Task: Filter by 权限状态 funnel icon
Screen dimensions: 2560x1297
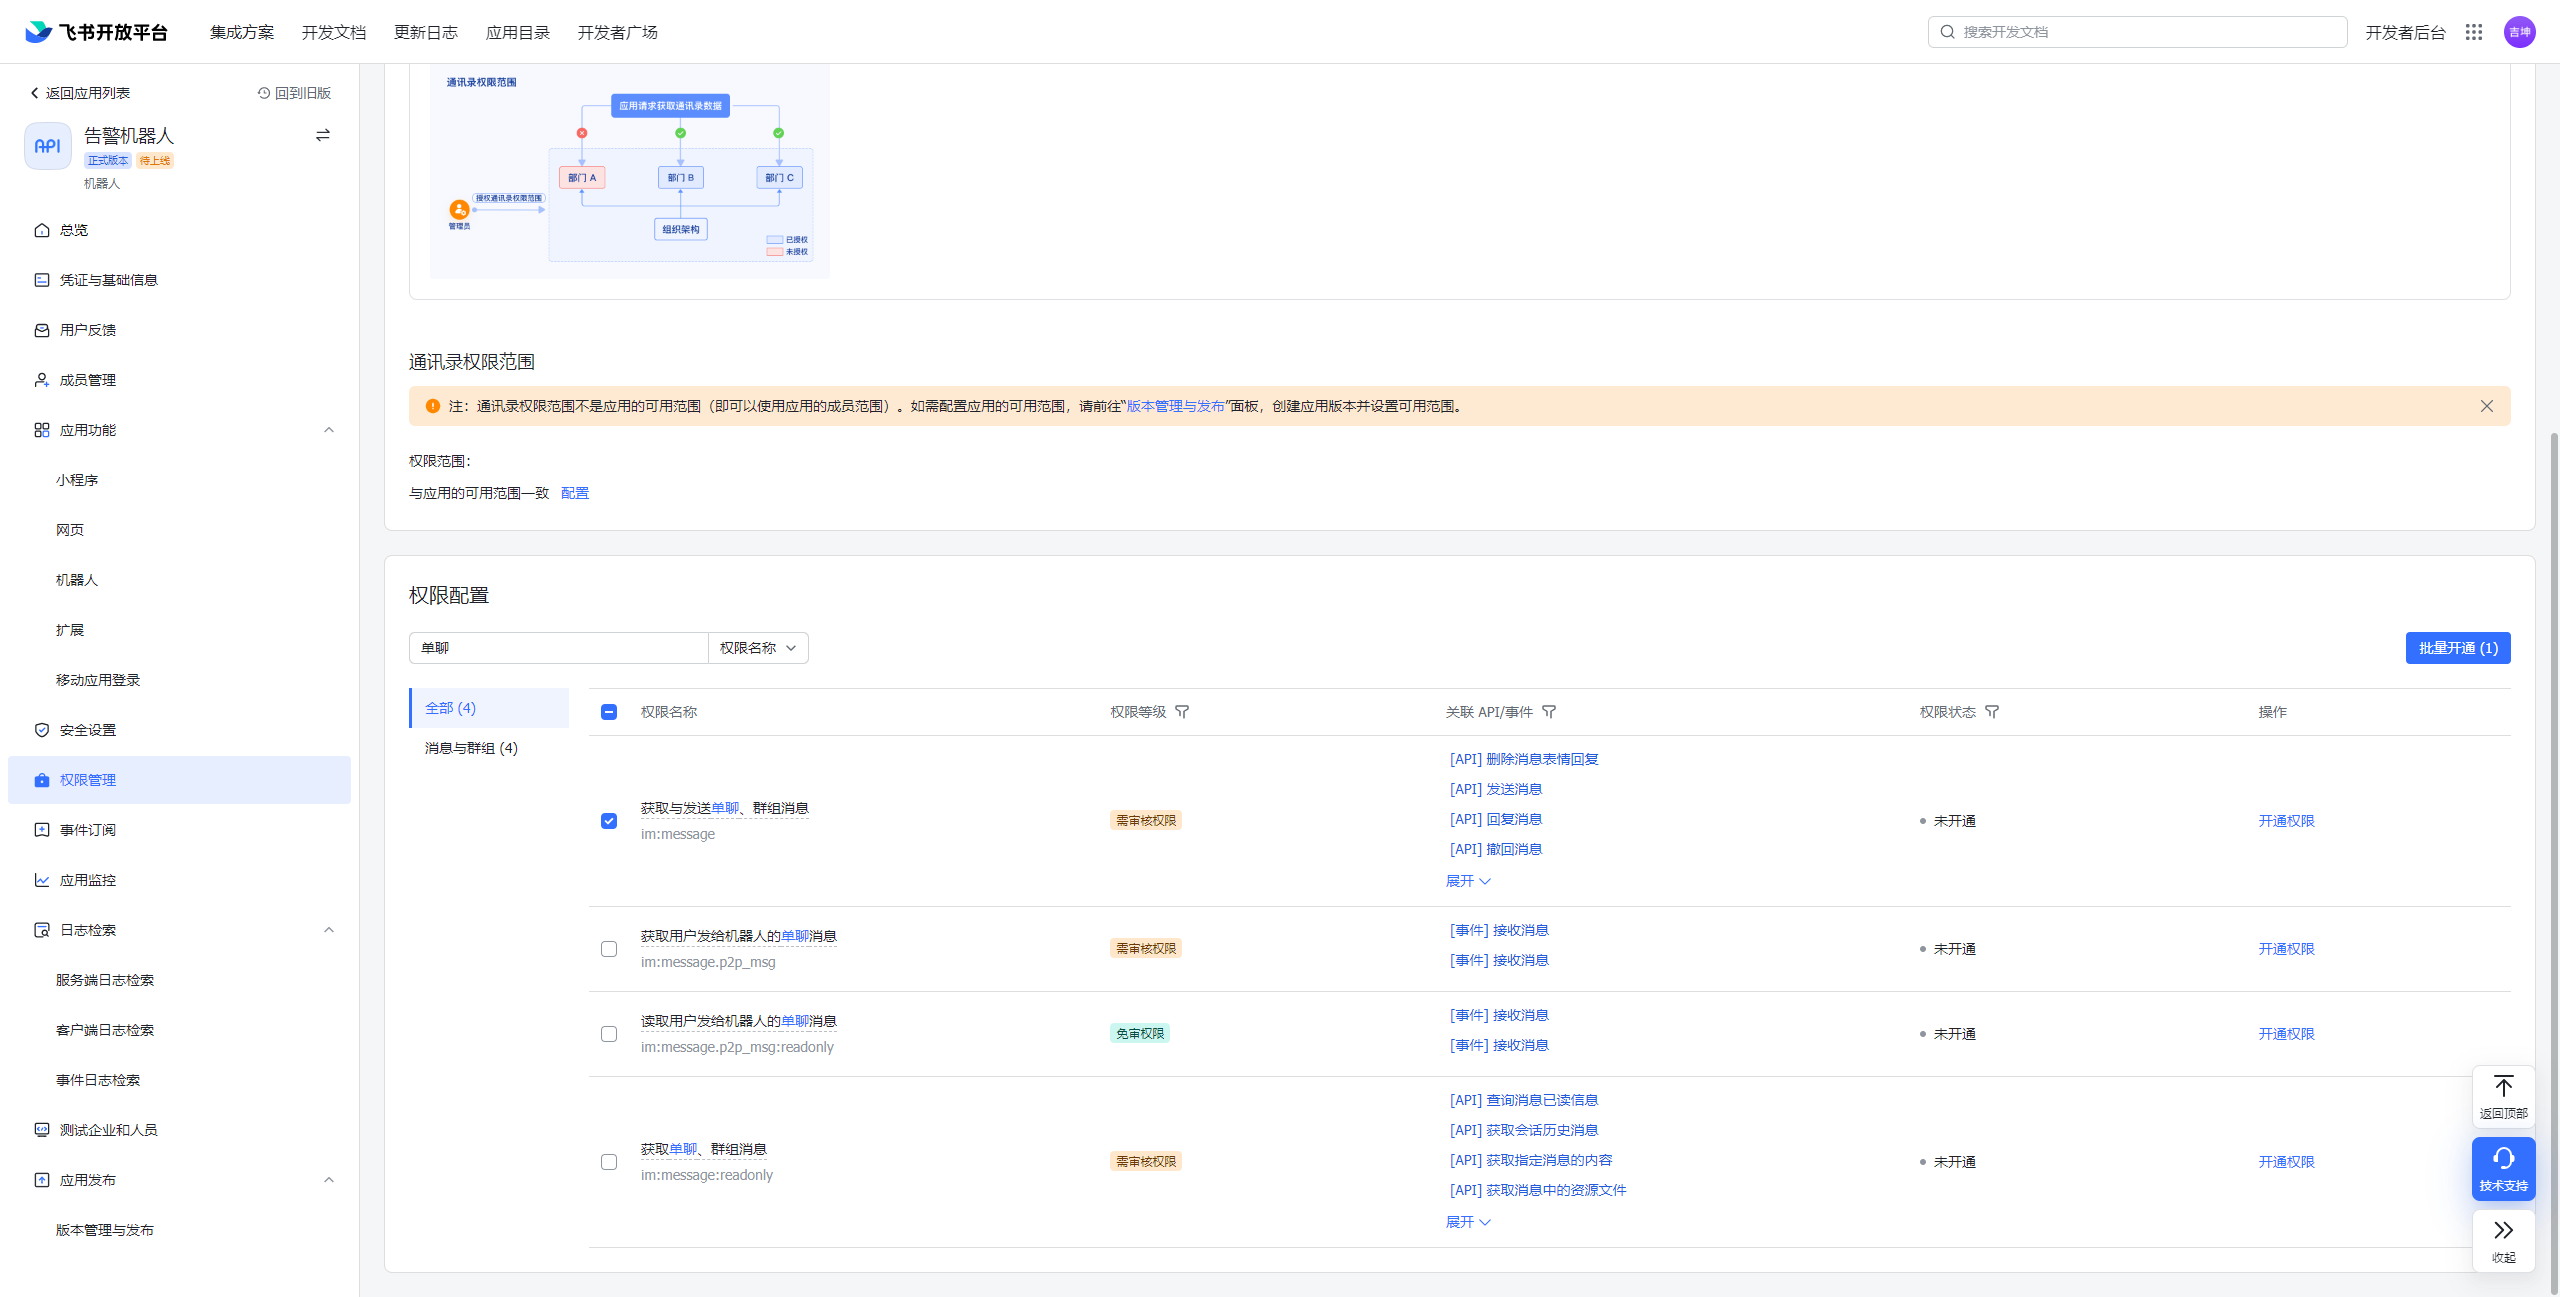Action: click(1992, 712)
